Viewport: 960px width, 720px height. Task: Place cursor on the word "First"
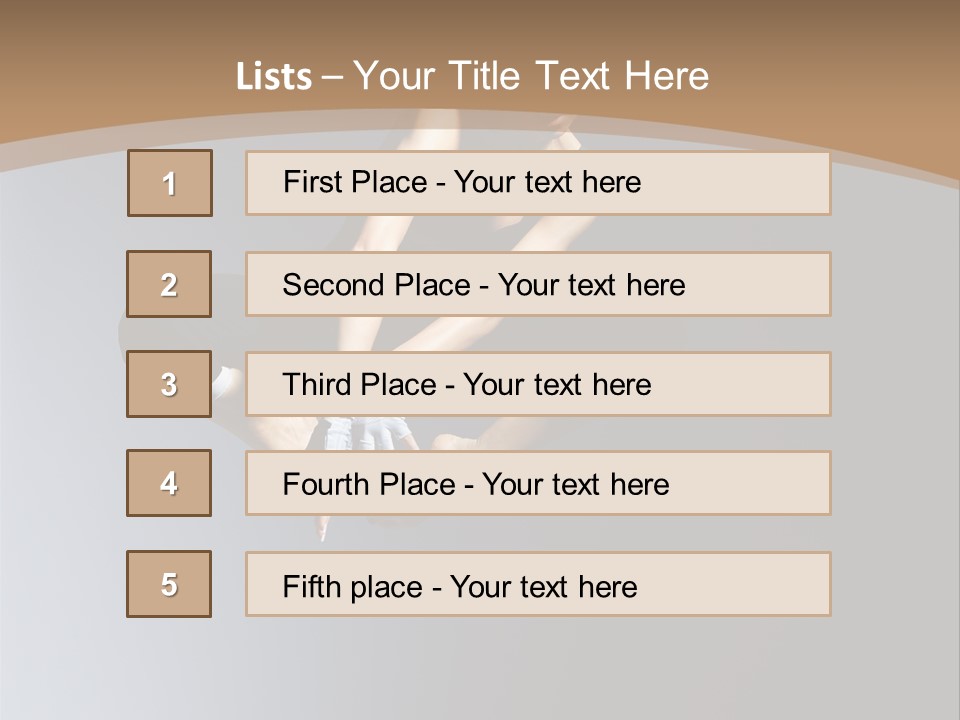pyautogui.click(x=312, y=182)
